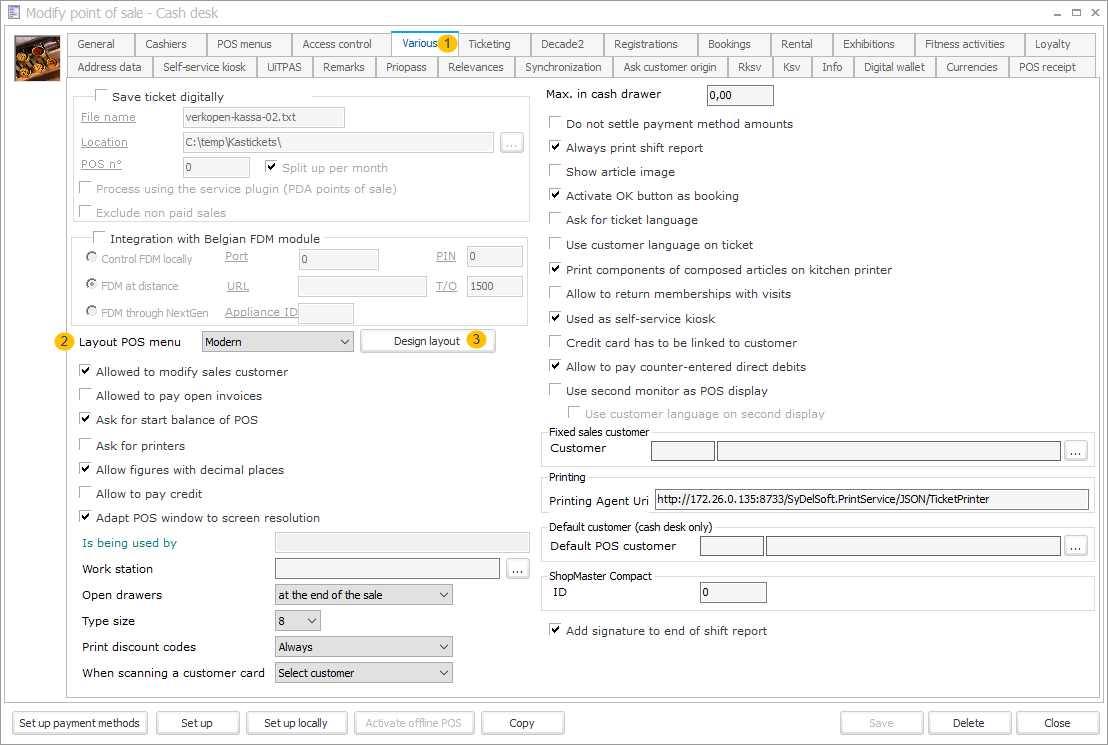
Task: Click the Design layout button
Action: (x=427, y=341)
